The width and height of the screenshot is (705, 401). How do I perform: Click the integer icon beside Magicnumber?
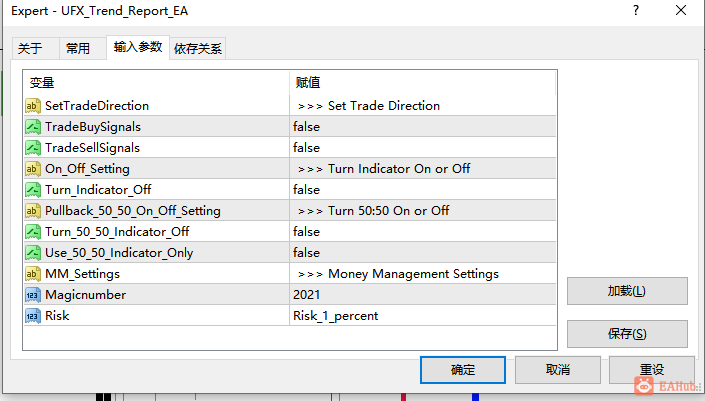[x=33, y=295]
